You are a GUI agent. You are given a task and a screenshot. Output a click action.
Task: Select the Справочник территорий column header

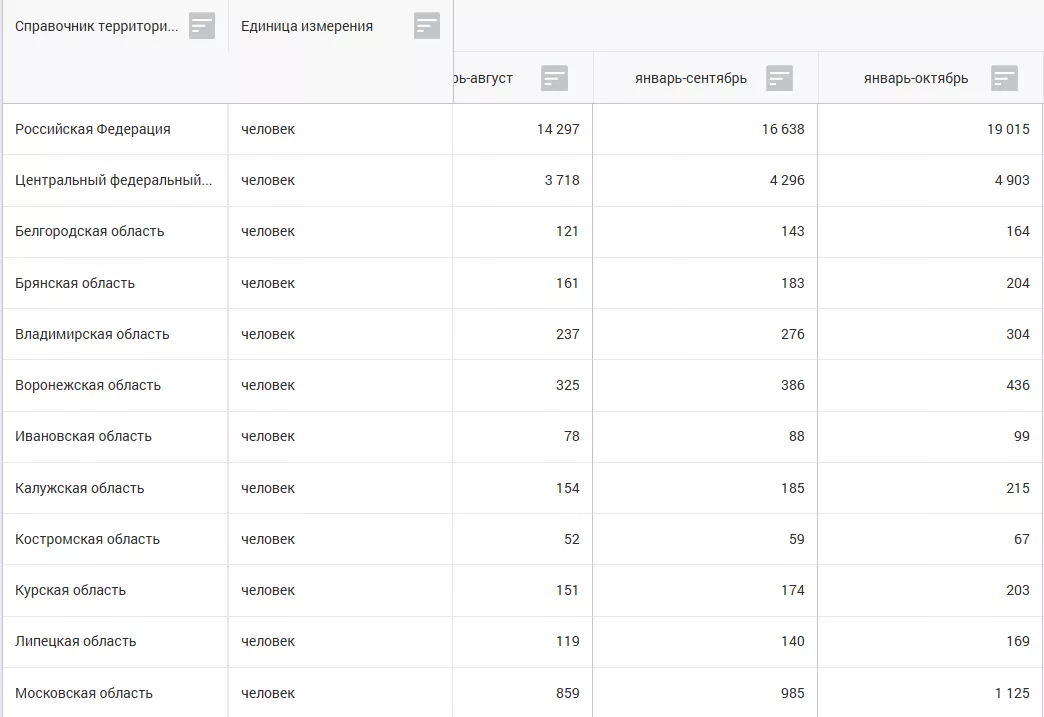97,27
